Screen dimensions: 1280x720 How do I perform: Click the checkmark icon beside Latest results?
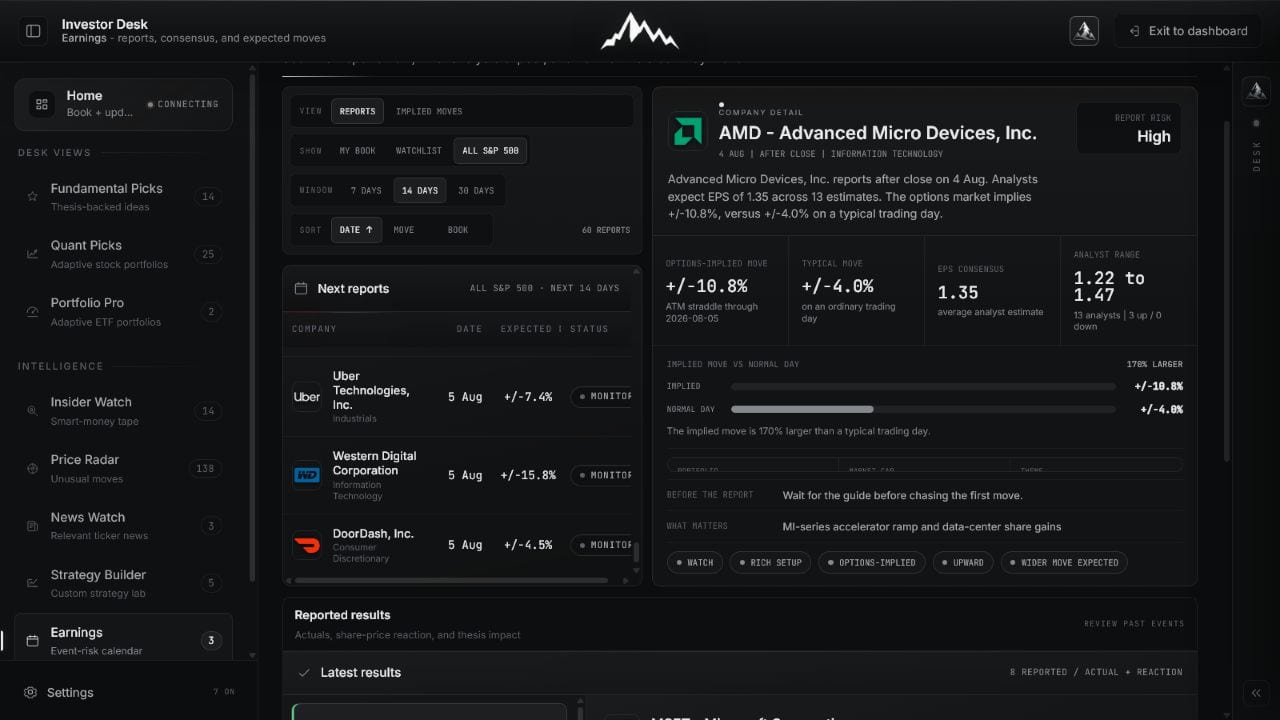pyautogui.click(x=304, y=673)
